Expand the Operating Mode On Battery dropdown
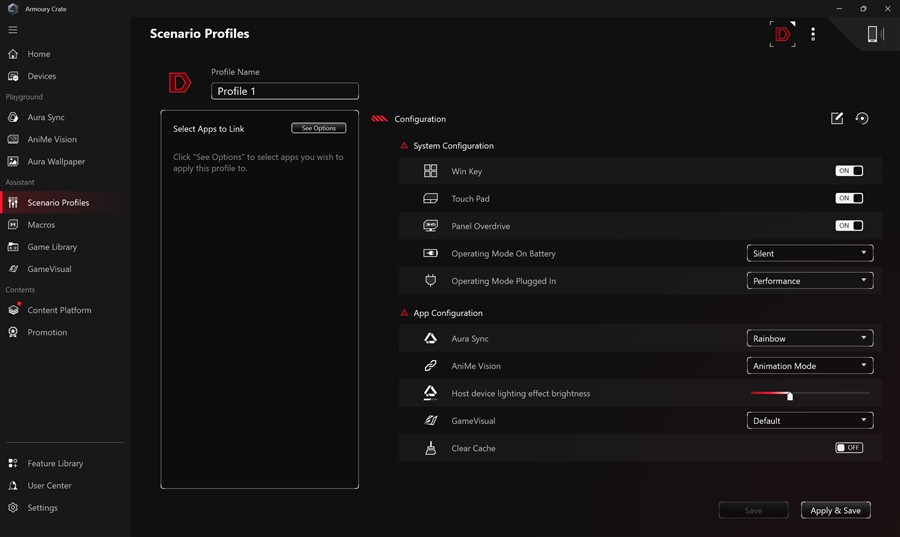Image resolution: width=900 pixels, height=537 pixels. pos(809,254)
